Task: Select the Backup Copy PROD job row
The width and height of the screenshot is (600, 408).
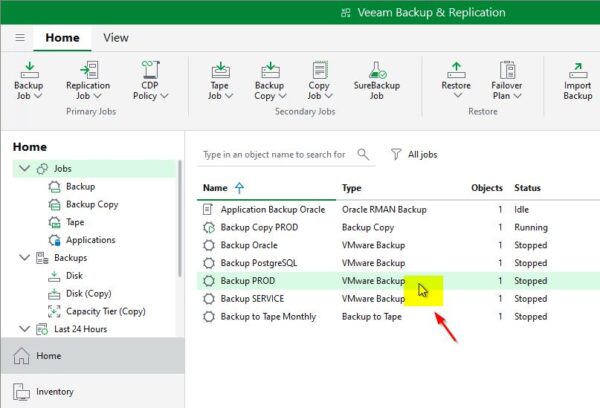Action: (x=398, y=227)
